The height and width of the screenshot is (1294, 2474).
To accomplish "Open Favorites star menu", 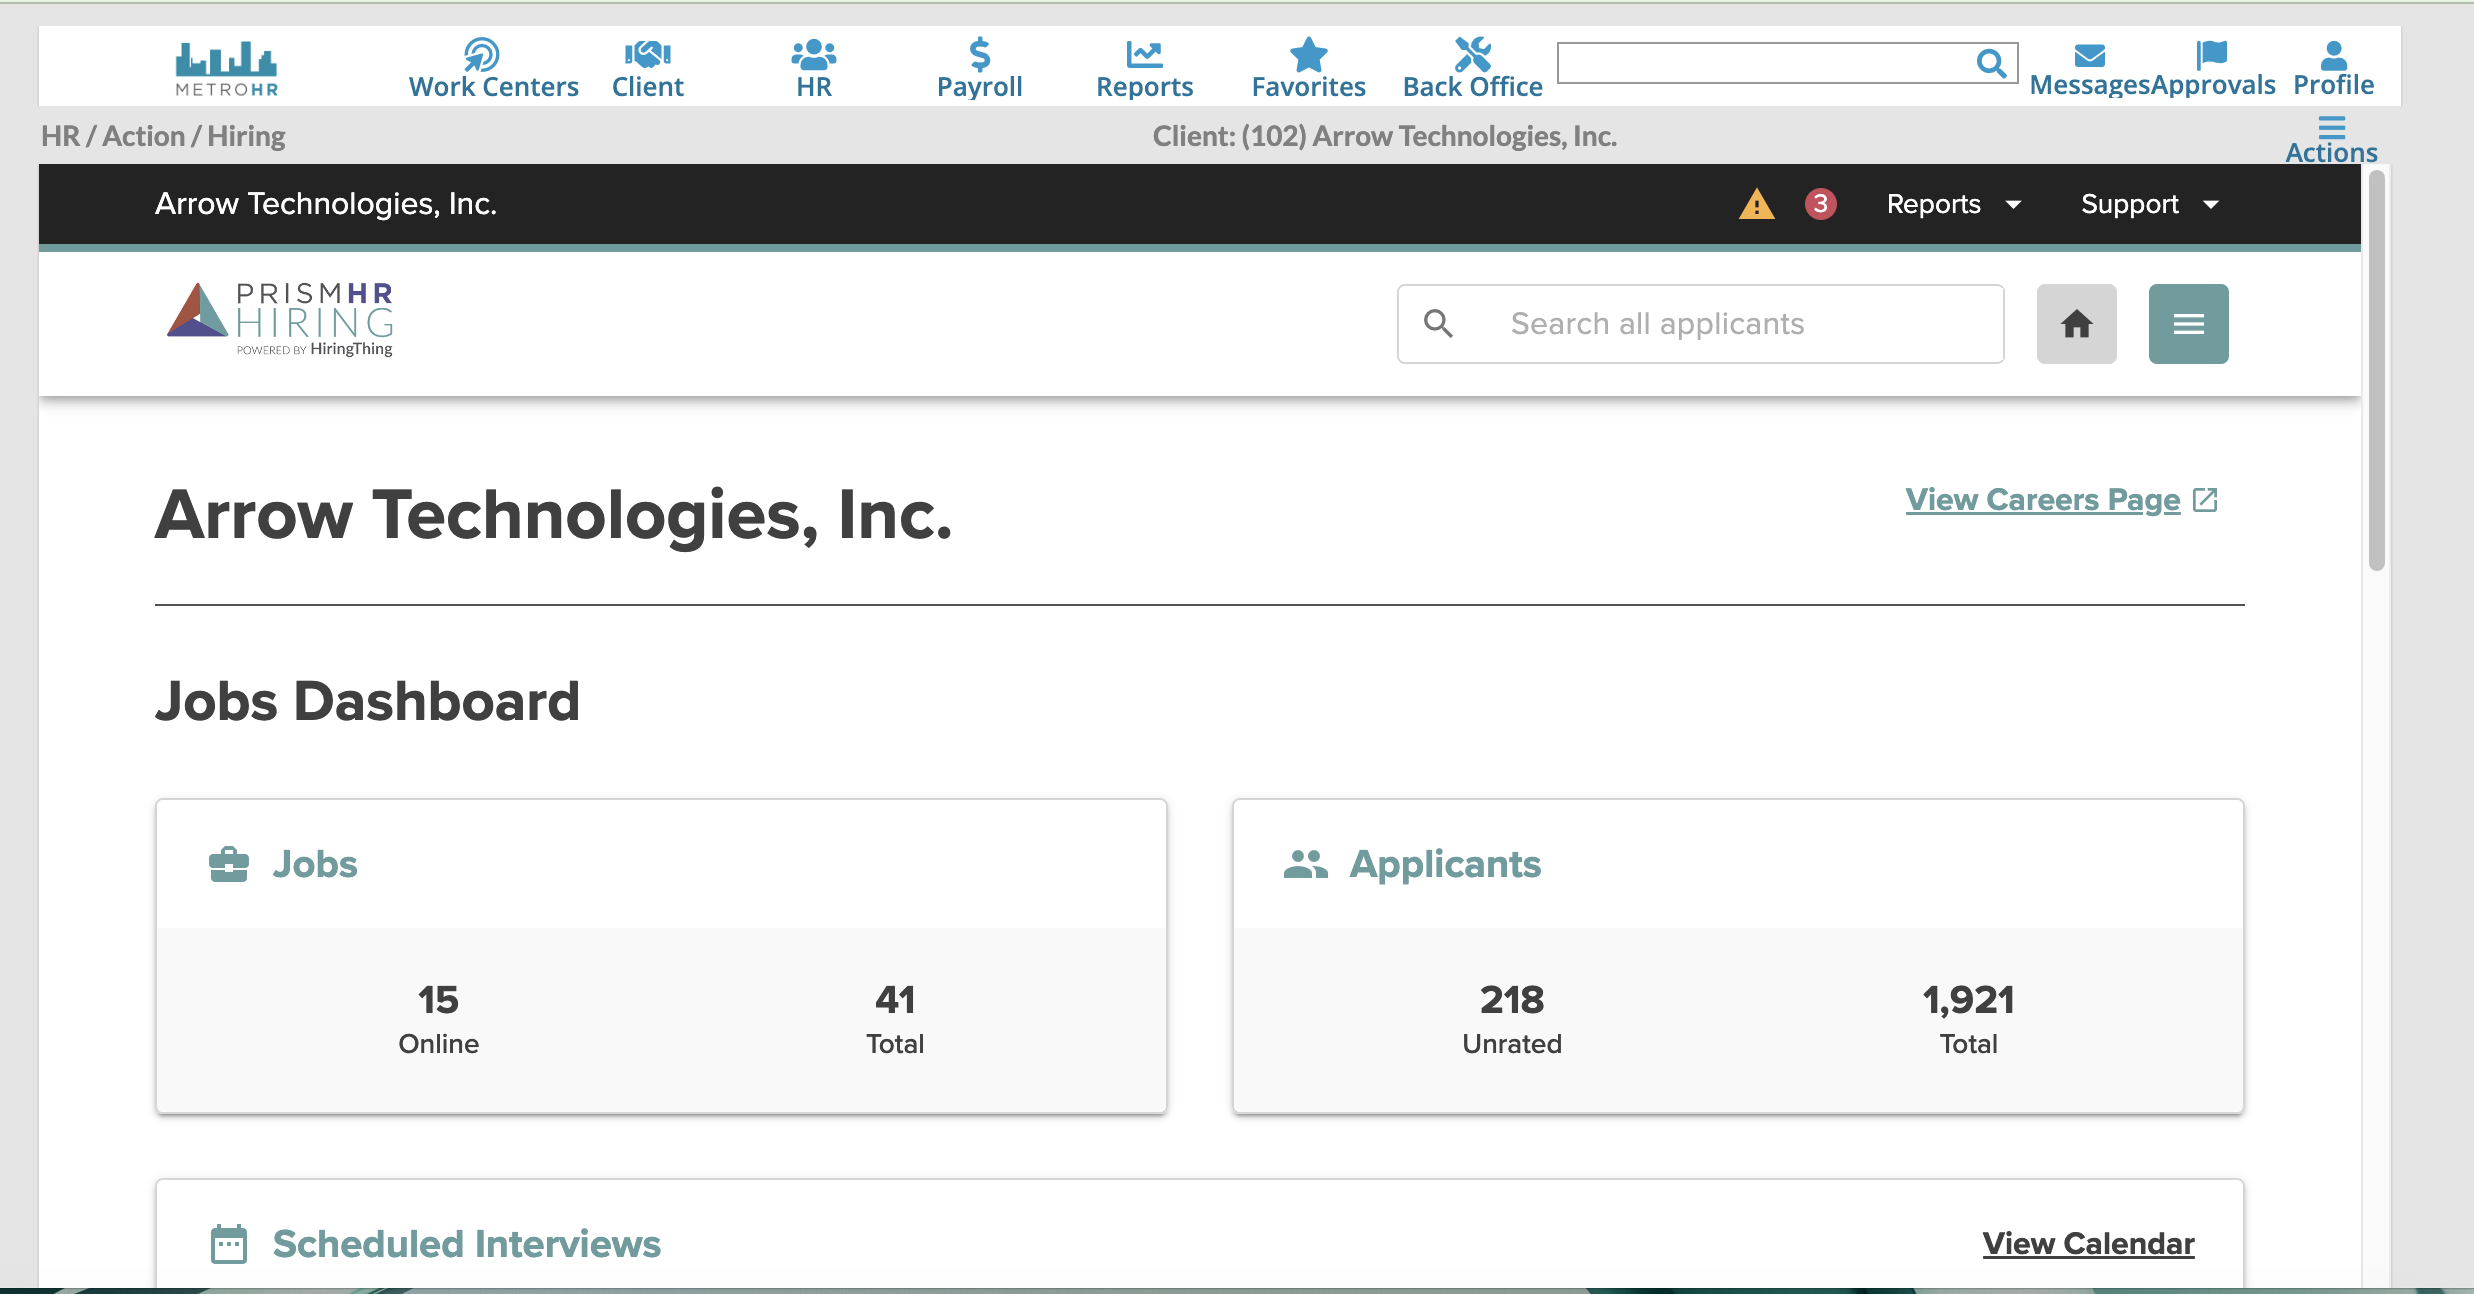I will (1308, 68).
